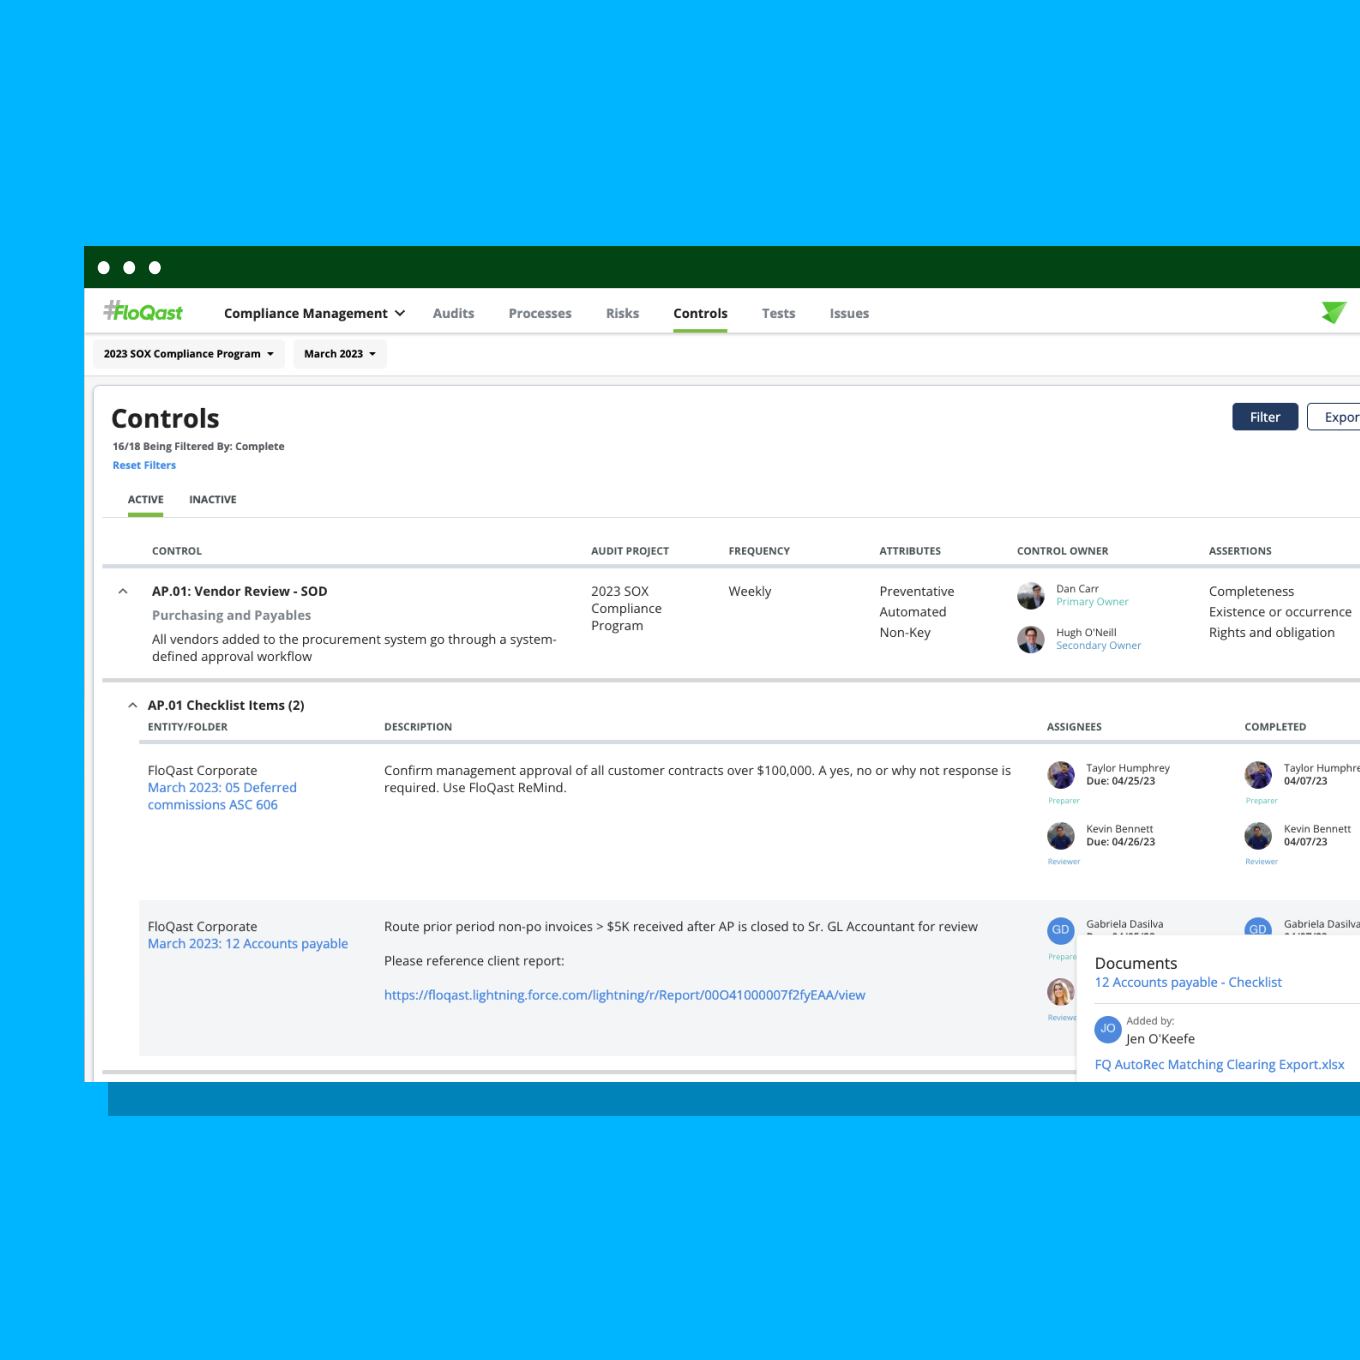Click the Automated attribute
The image size is (1360, 1360).
(913, 612)
